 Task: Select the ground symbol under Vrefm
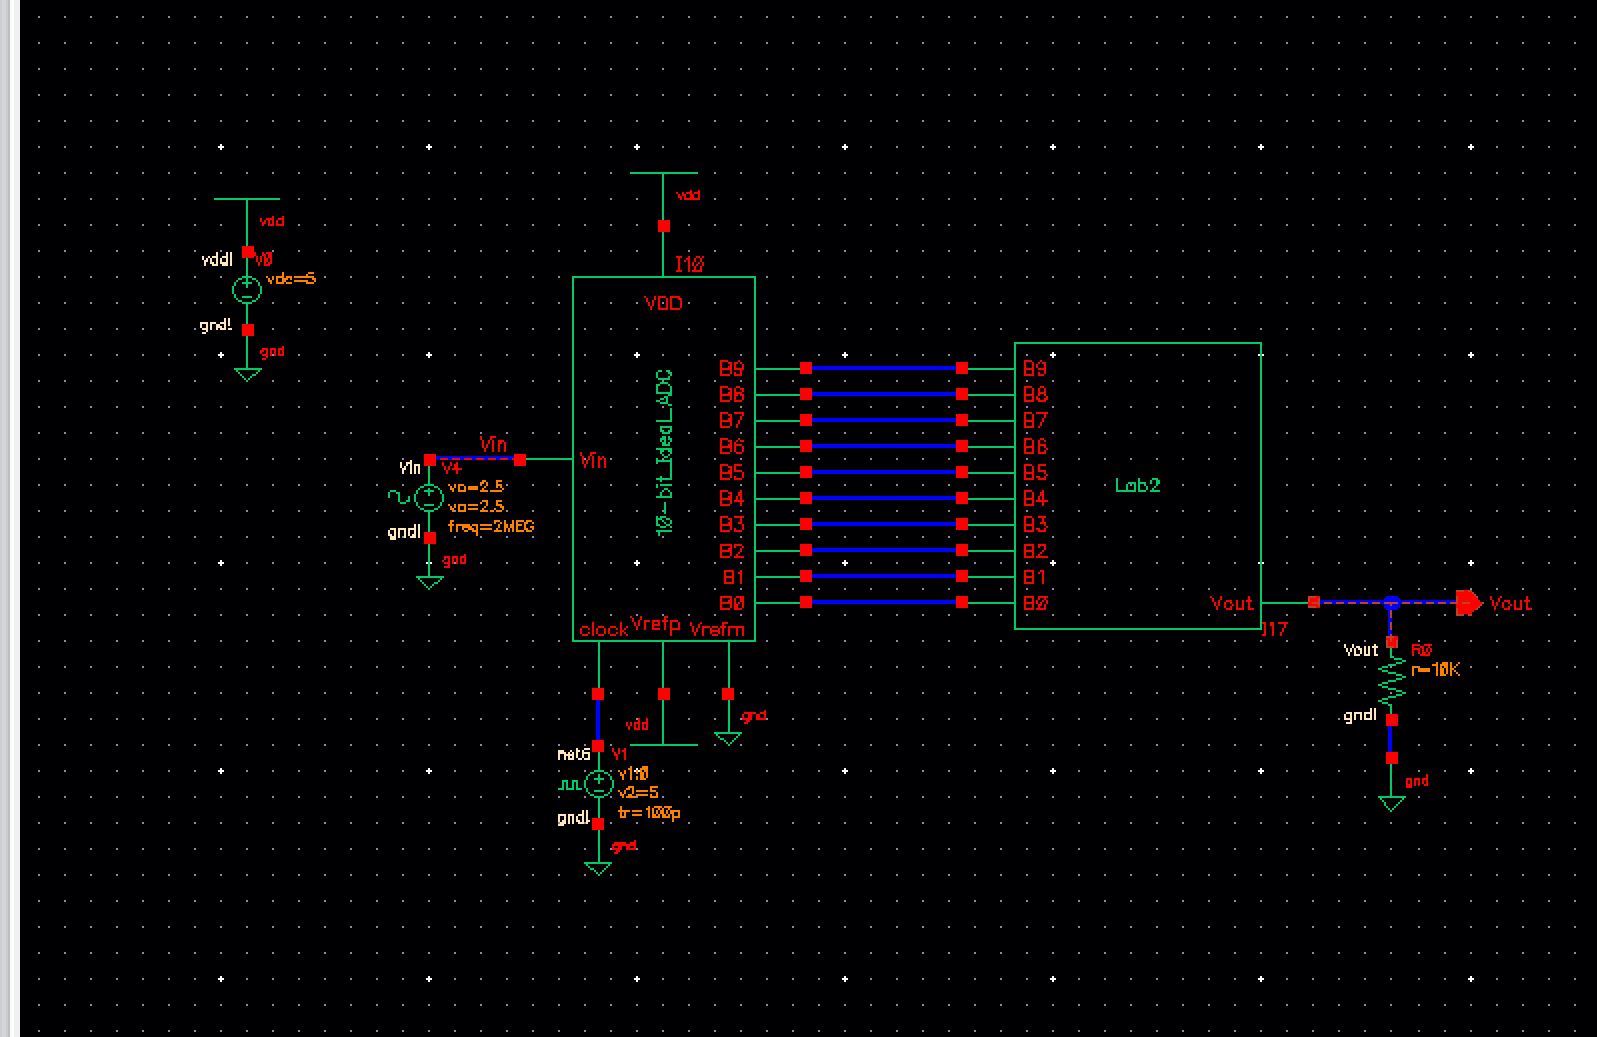coord(728,738)
